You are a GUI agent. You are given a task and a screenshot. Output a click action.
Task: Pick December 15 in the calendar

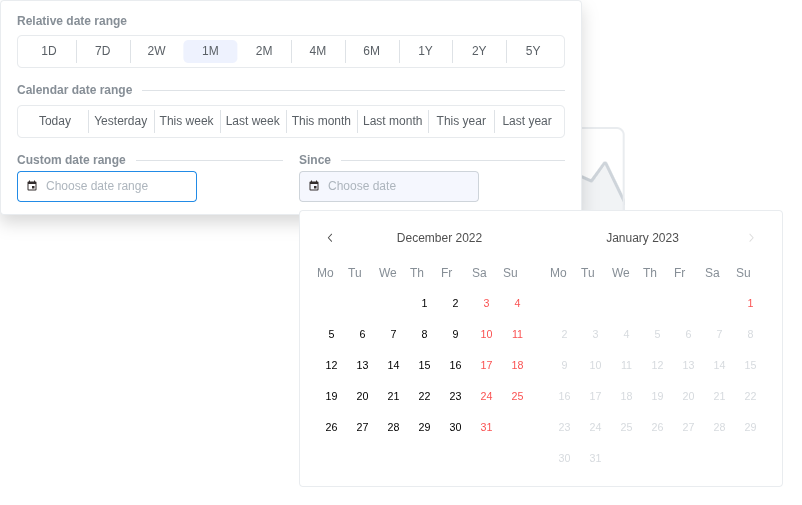coord(424,365)
